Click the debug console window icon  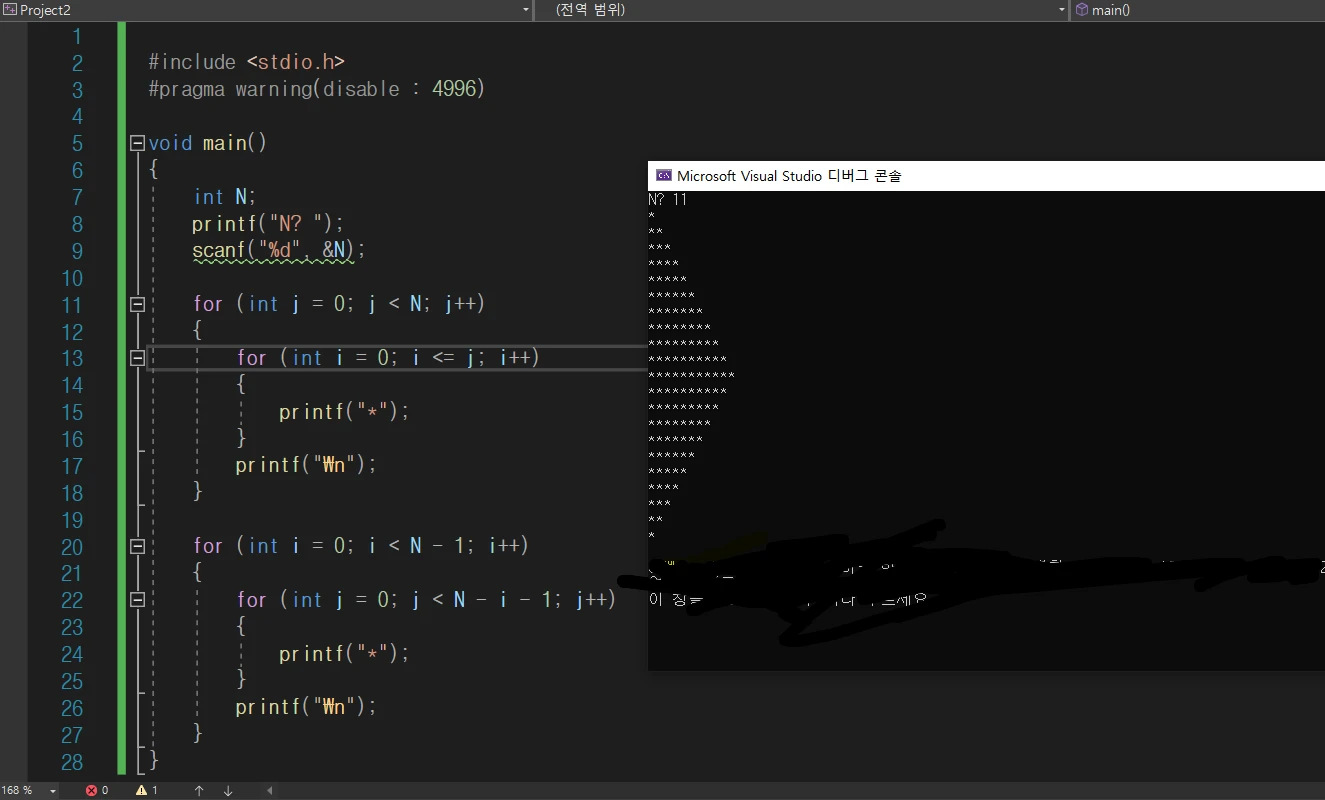(663, 175)
